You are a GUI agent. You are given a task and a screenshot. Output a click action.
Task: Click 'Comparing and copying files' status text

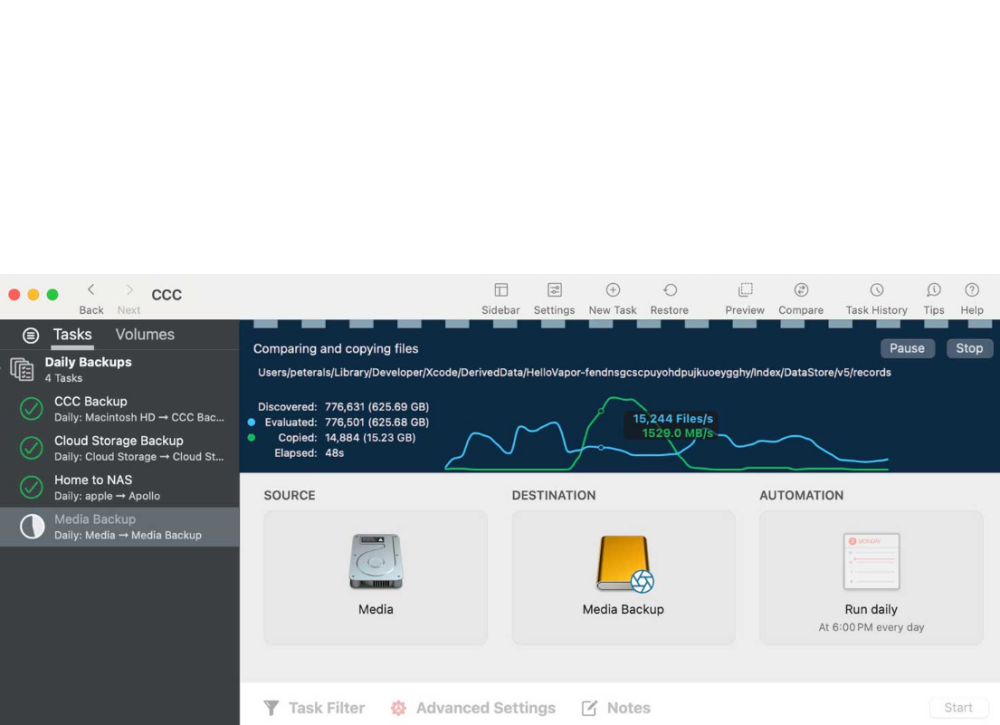[x=335, y=349]
